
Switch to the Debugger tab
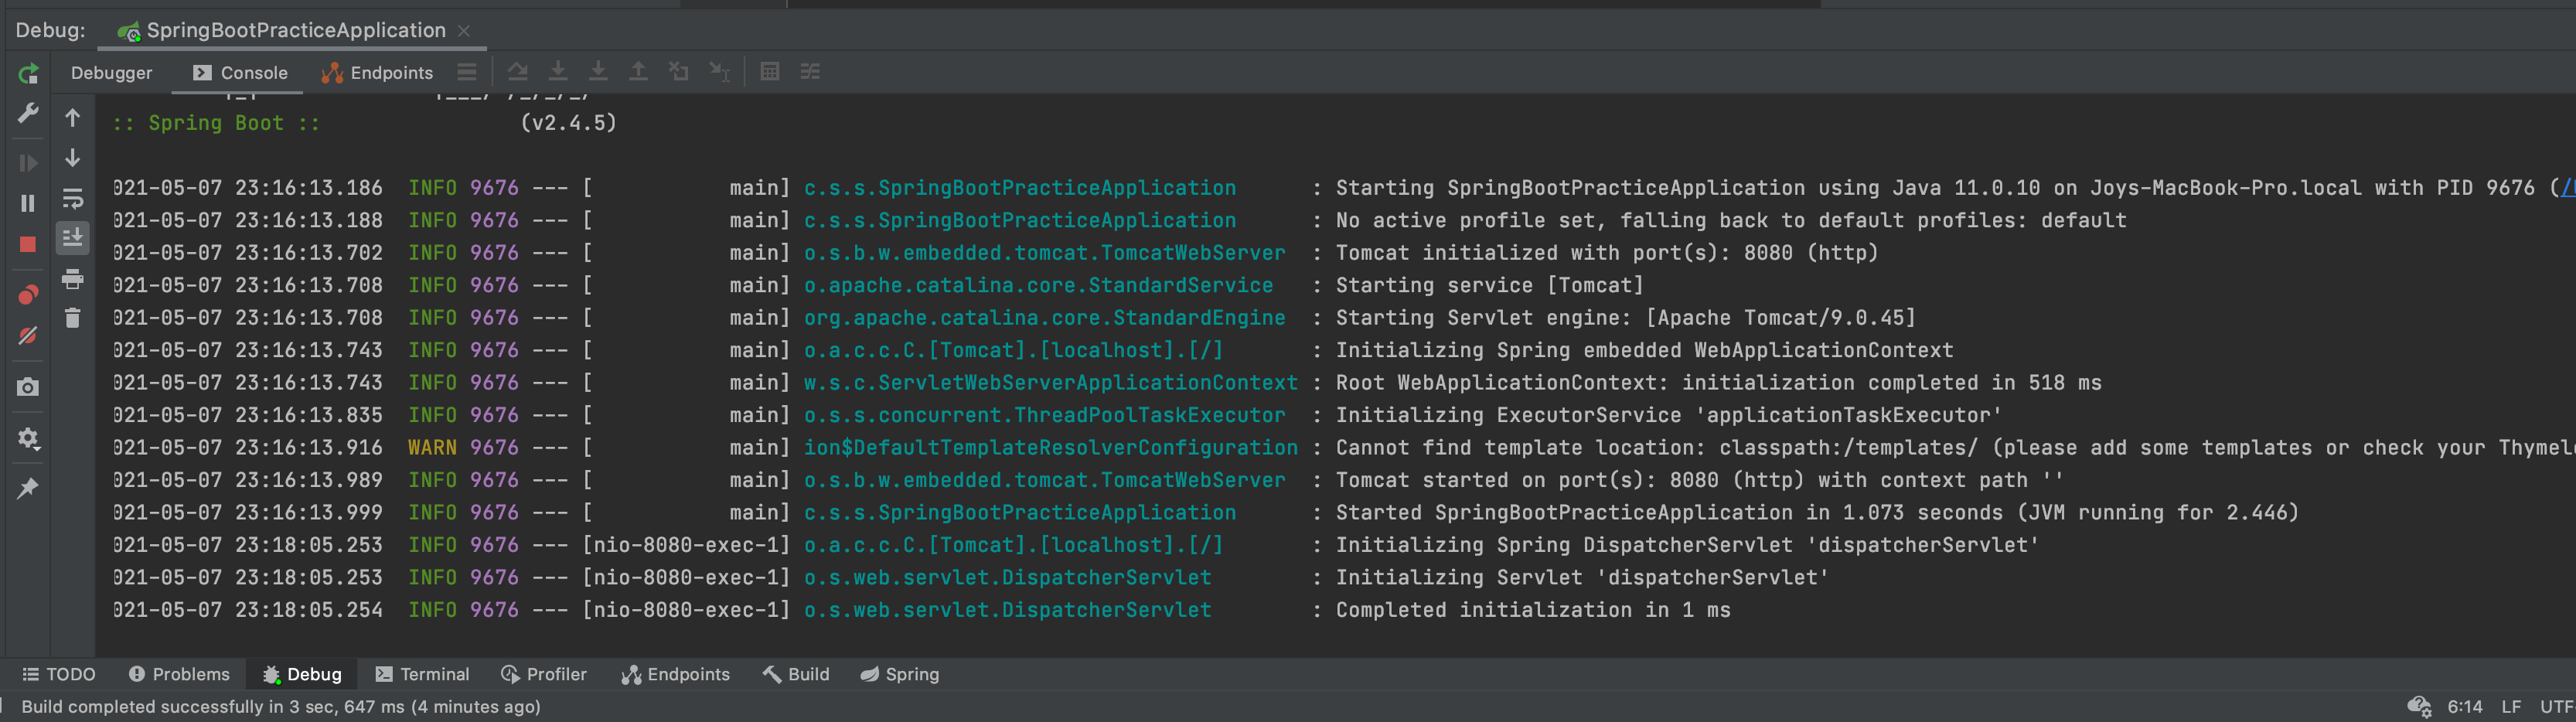coord(112,73)
